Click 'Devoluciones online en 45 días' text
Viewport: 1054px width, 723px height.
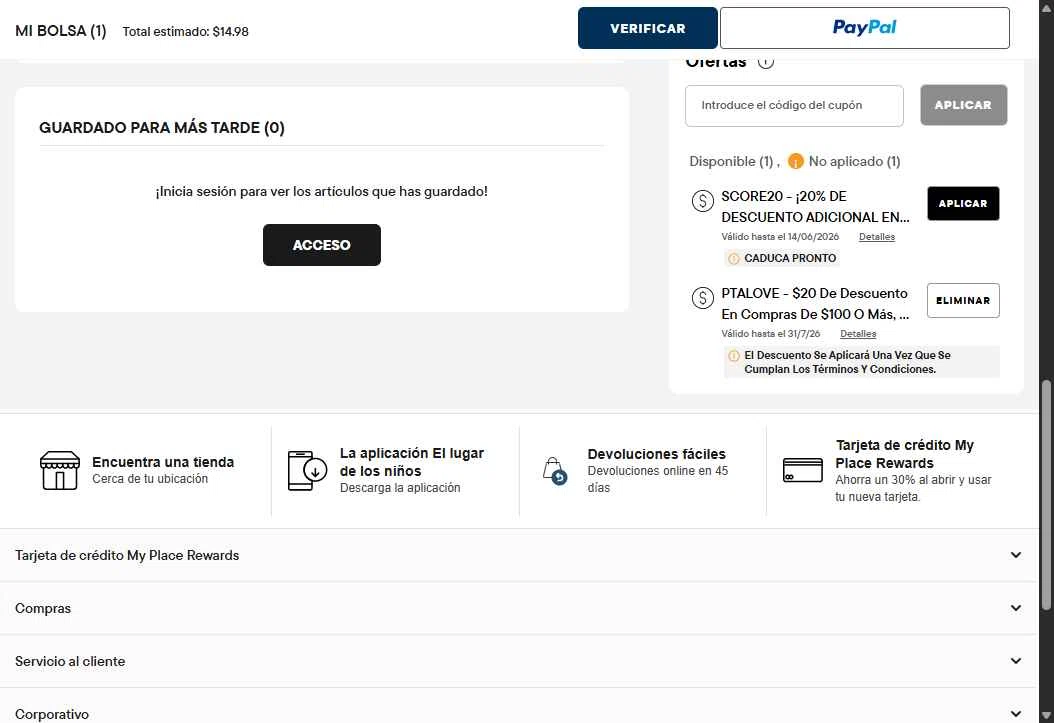657,479
